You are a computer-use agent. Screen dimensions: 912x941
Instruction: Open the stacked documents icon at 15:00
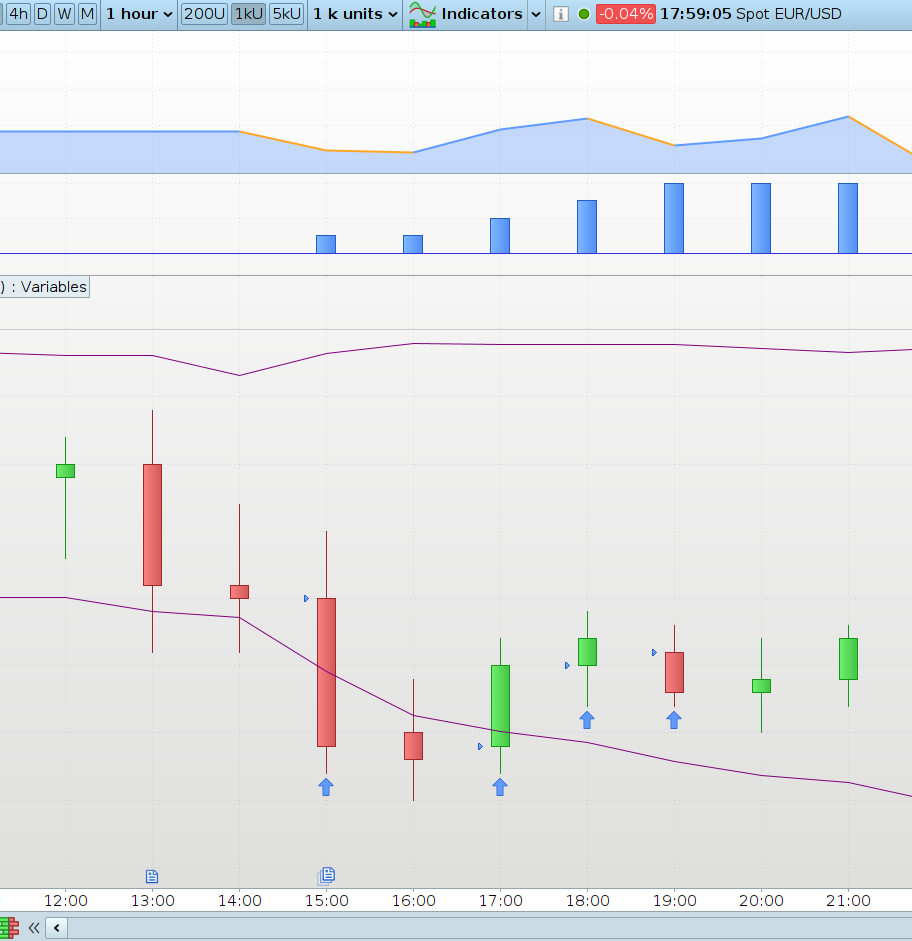tap(326, 876)
